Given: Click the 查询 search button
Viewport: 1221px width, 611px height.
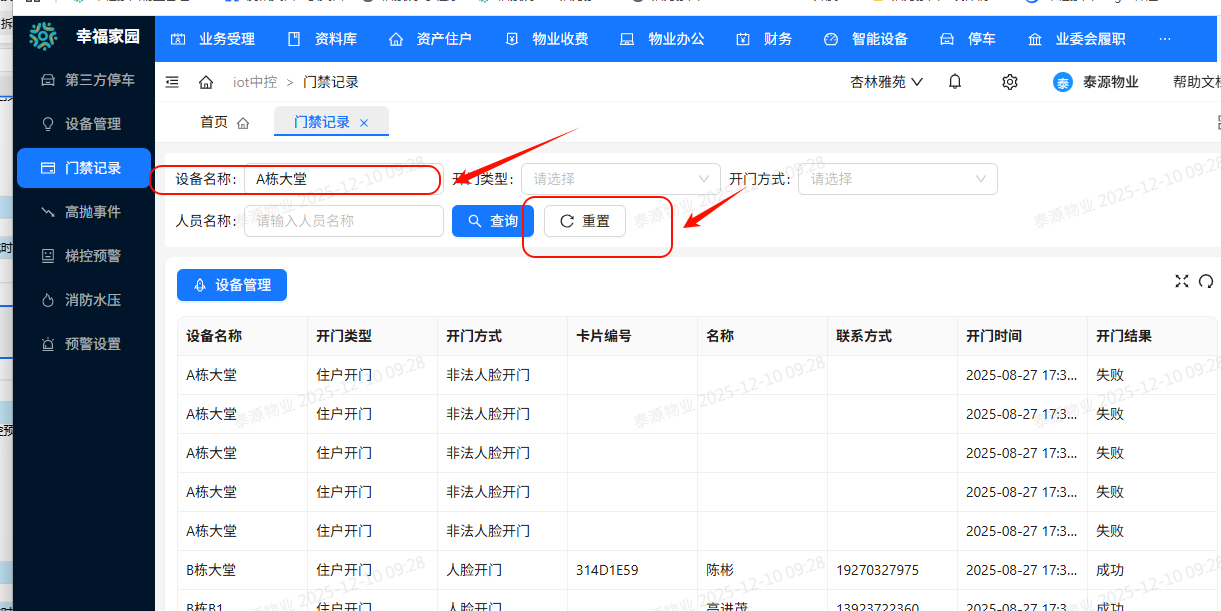Looking at the screenshot, I should [x=493, y=221].
